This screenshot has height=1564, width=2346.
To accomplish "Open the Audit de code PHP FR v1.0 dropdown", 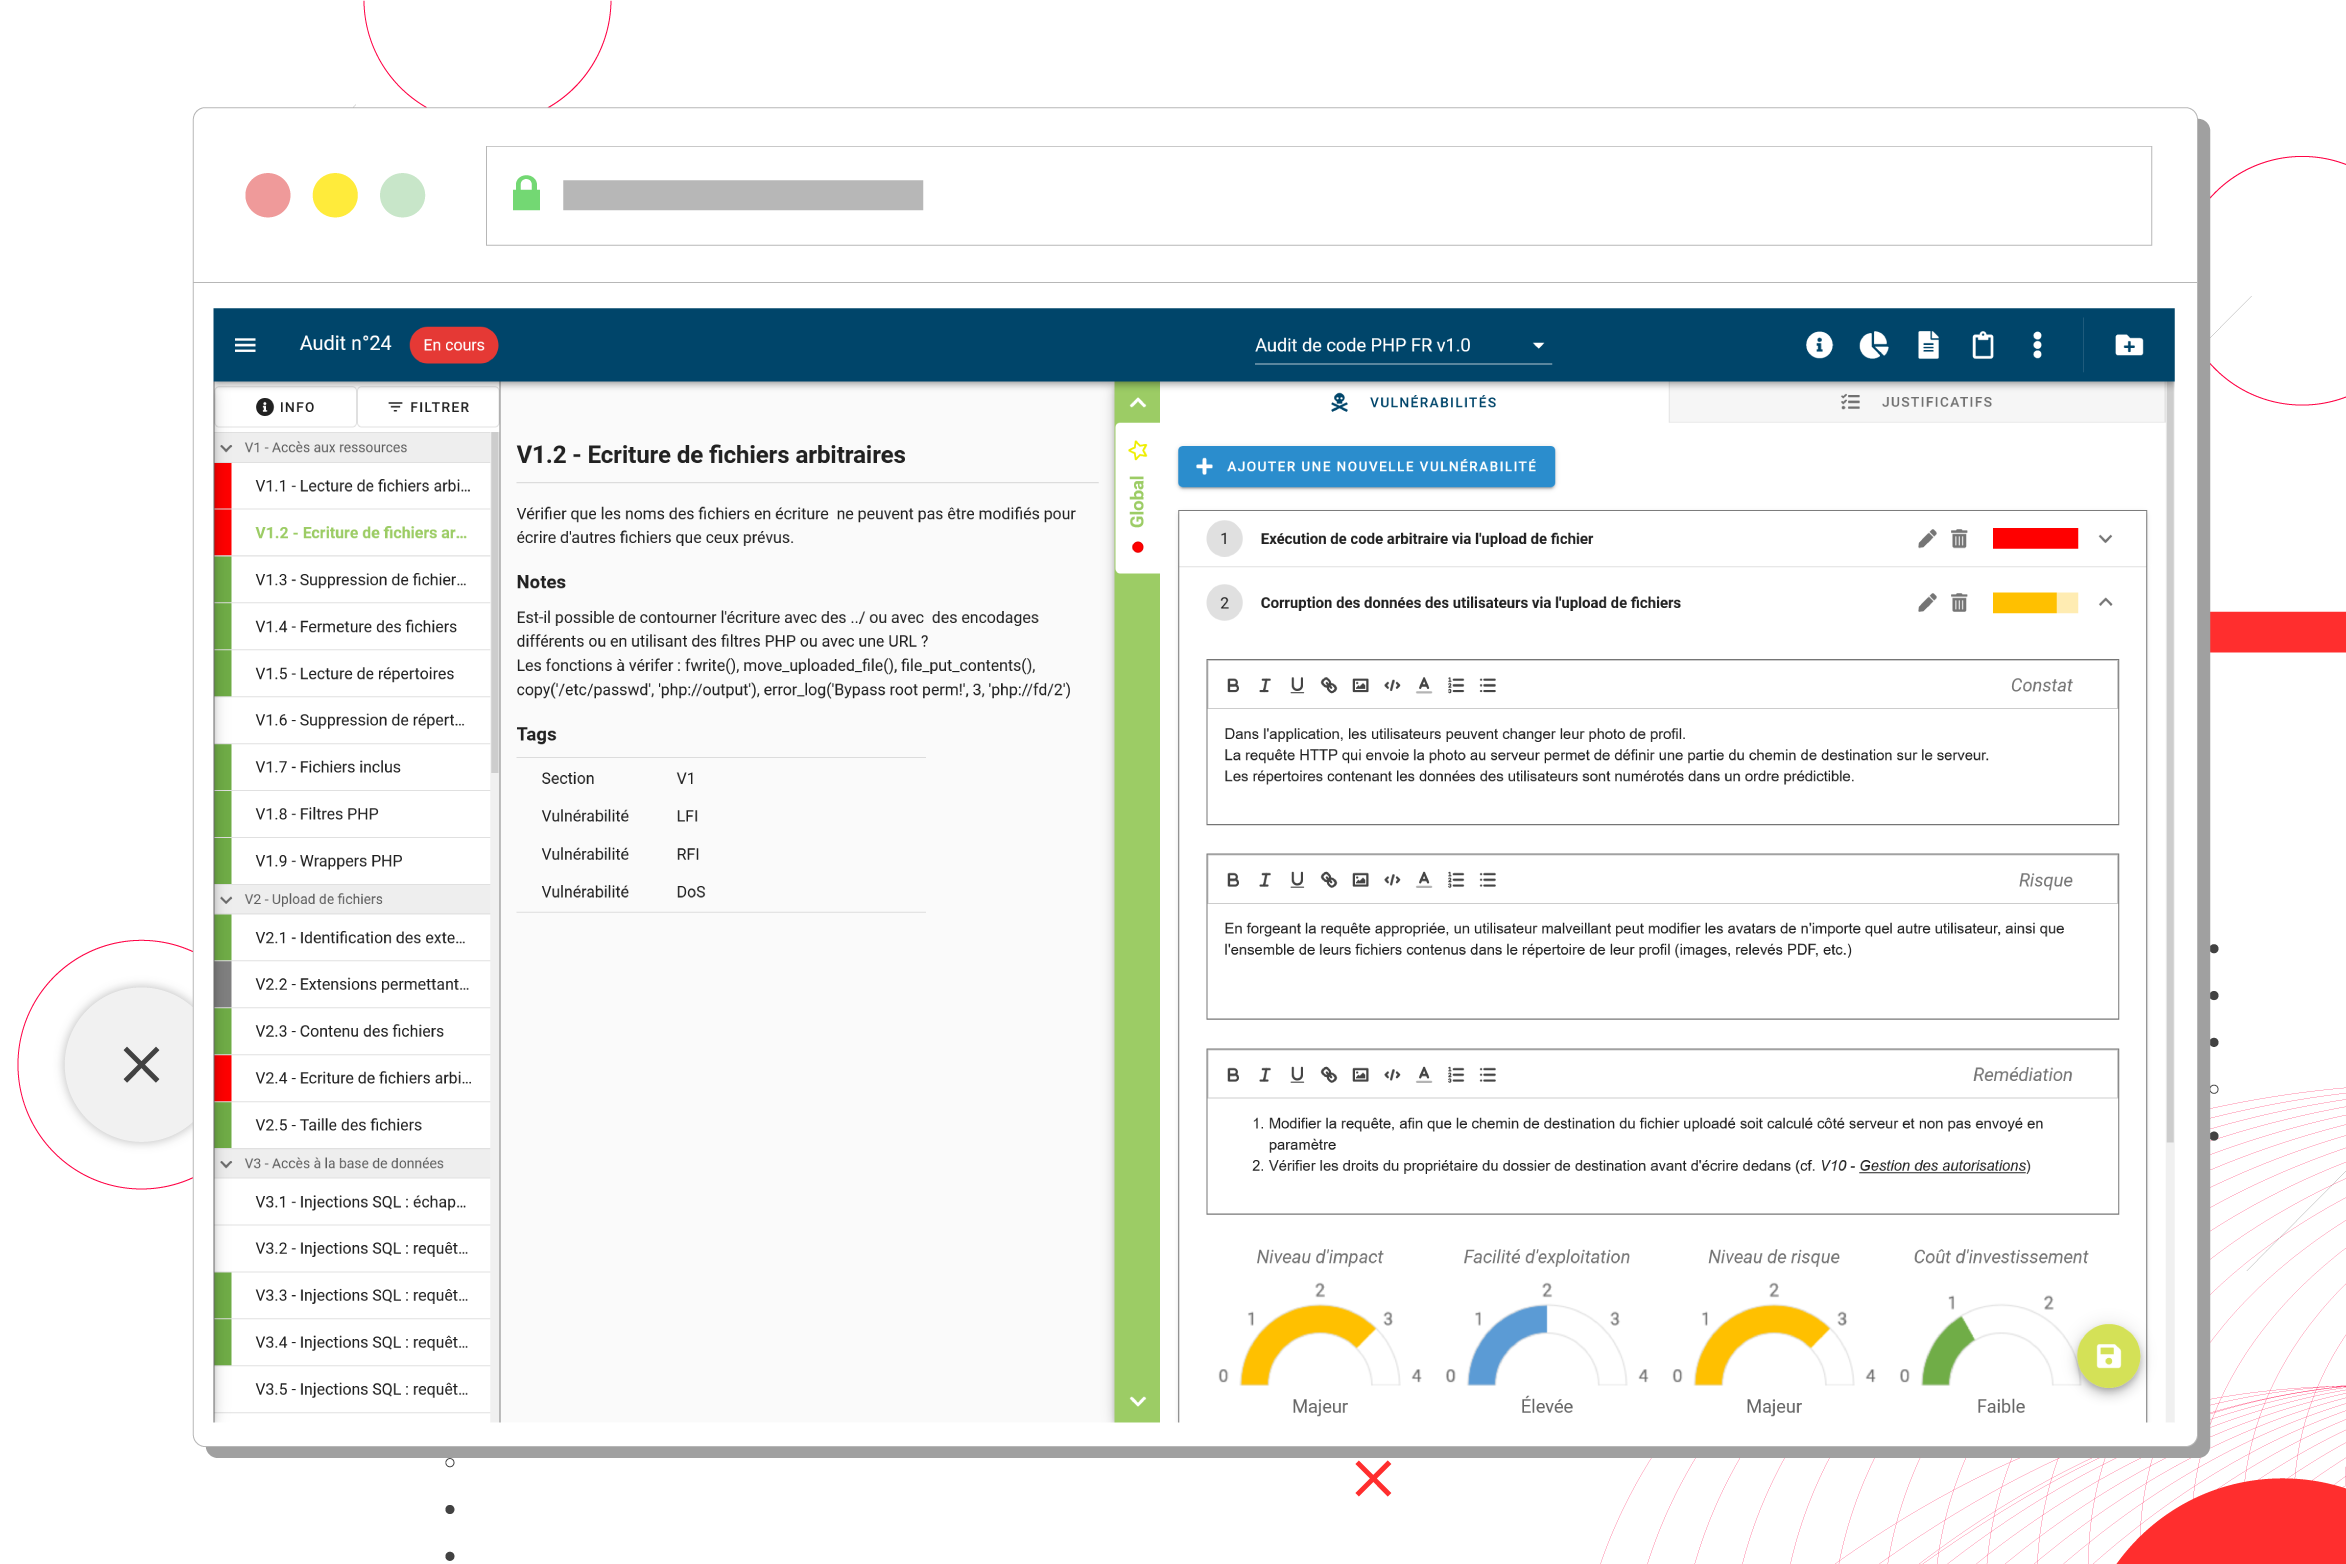I will click(1402, 345).
